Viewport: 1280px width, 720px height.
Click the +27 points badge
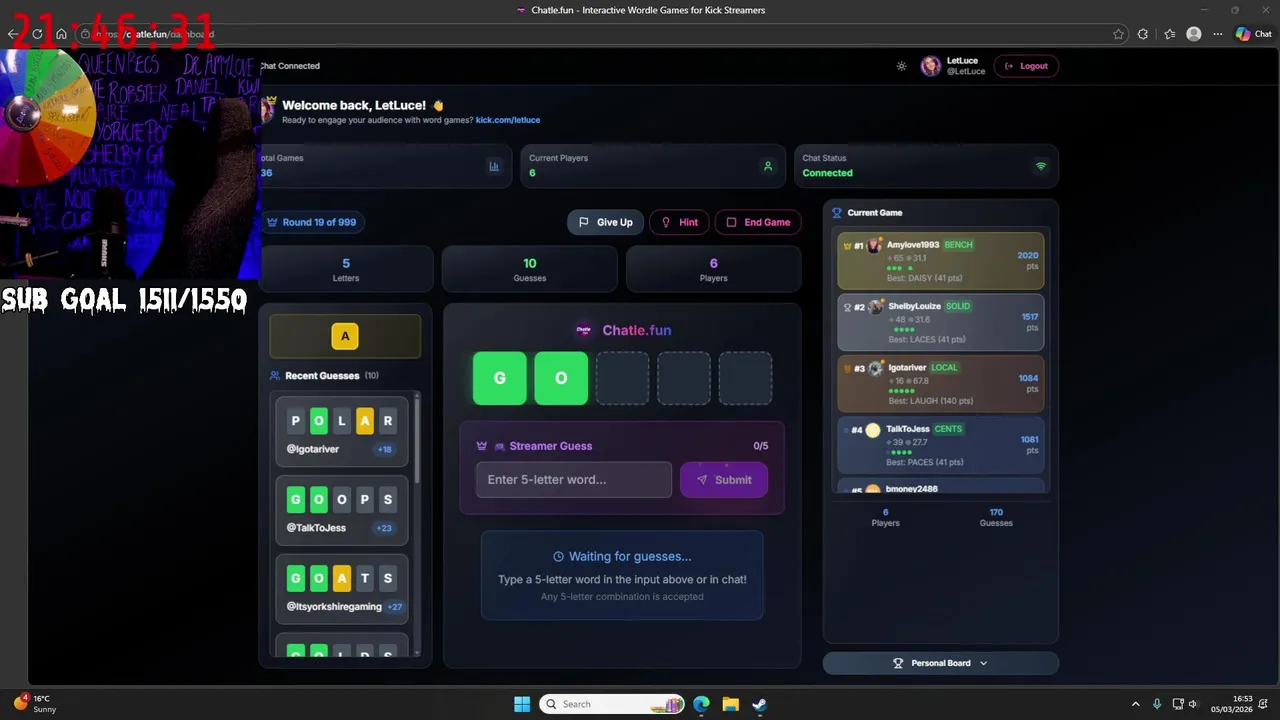click(x=395, y=607)
